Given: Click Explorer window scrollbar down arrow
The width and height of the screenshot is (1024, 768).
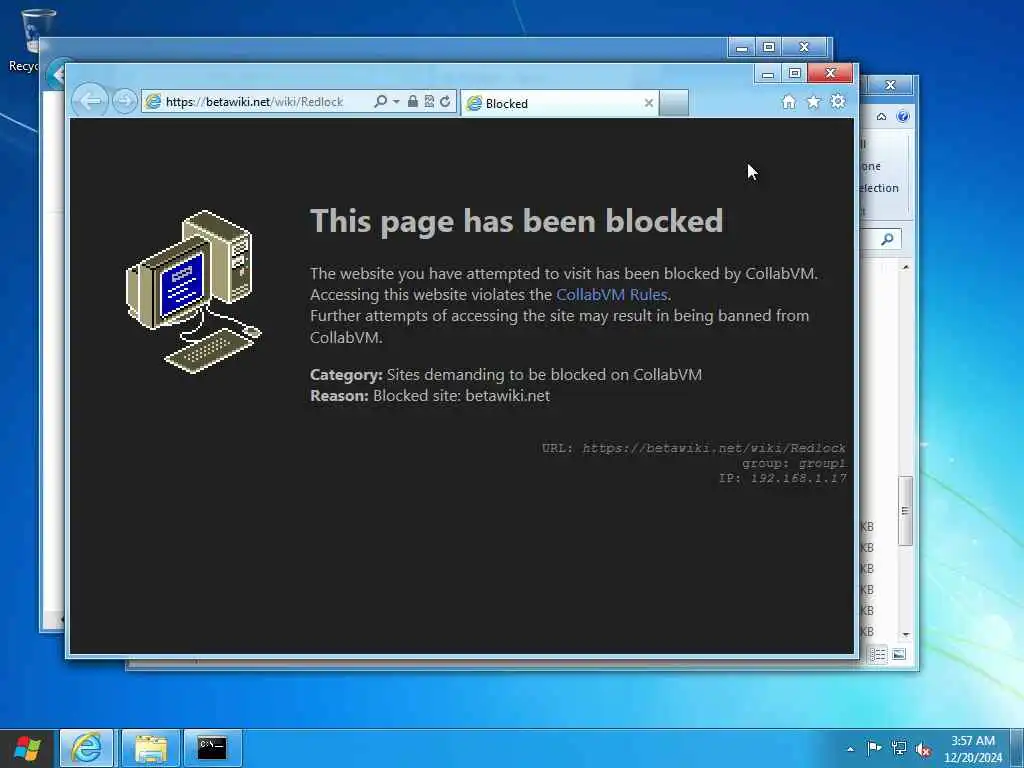Looking at the screenshot, I should coord(905,634).
